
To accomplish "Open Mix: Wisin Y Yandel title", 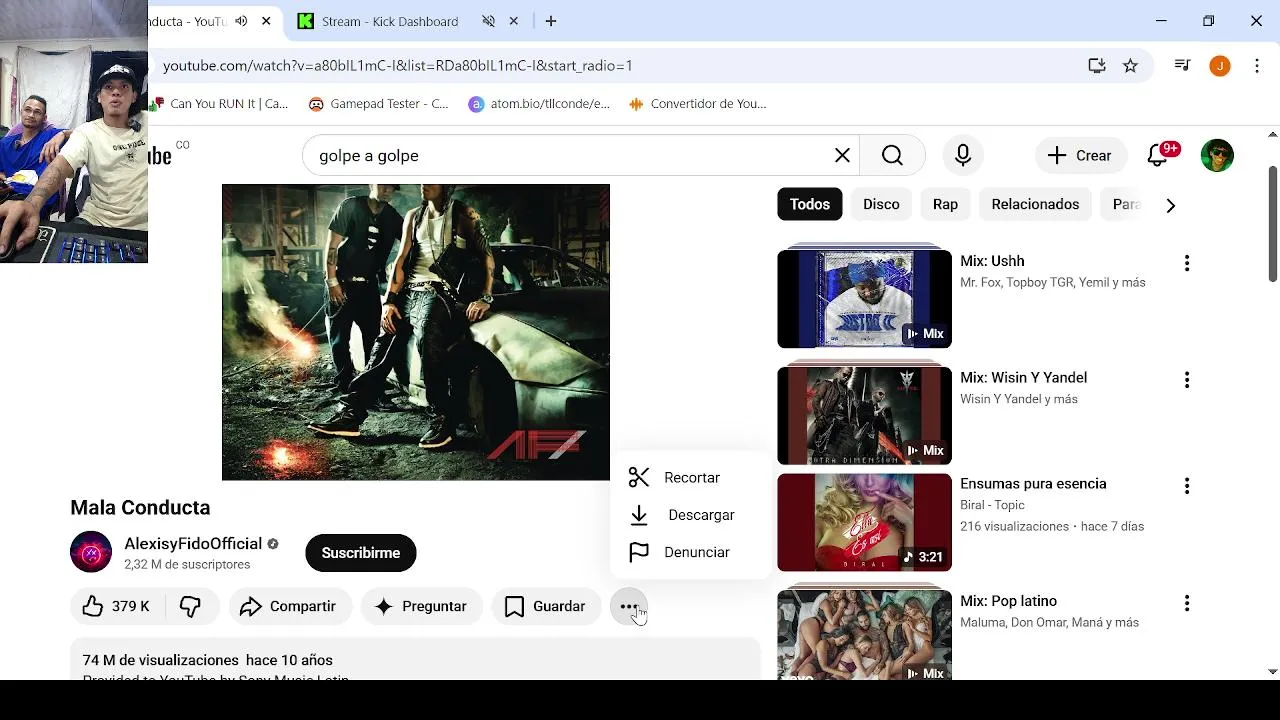I will pyautogui.click(x=1023, y=378).
